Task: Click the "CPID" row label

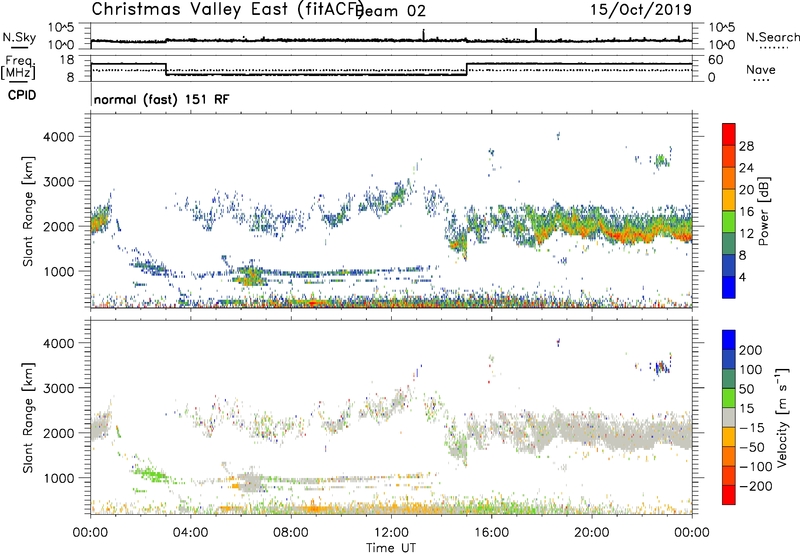Action: tap(22, 95)
